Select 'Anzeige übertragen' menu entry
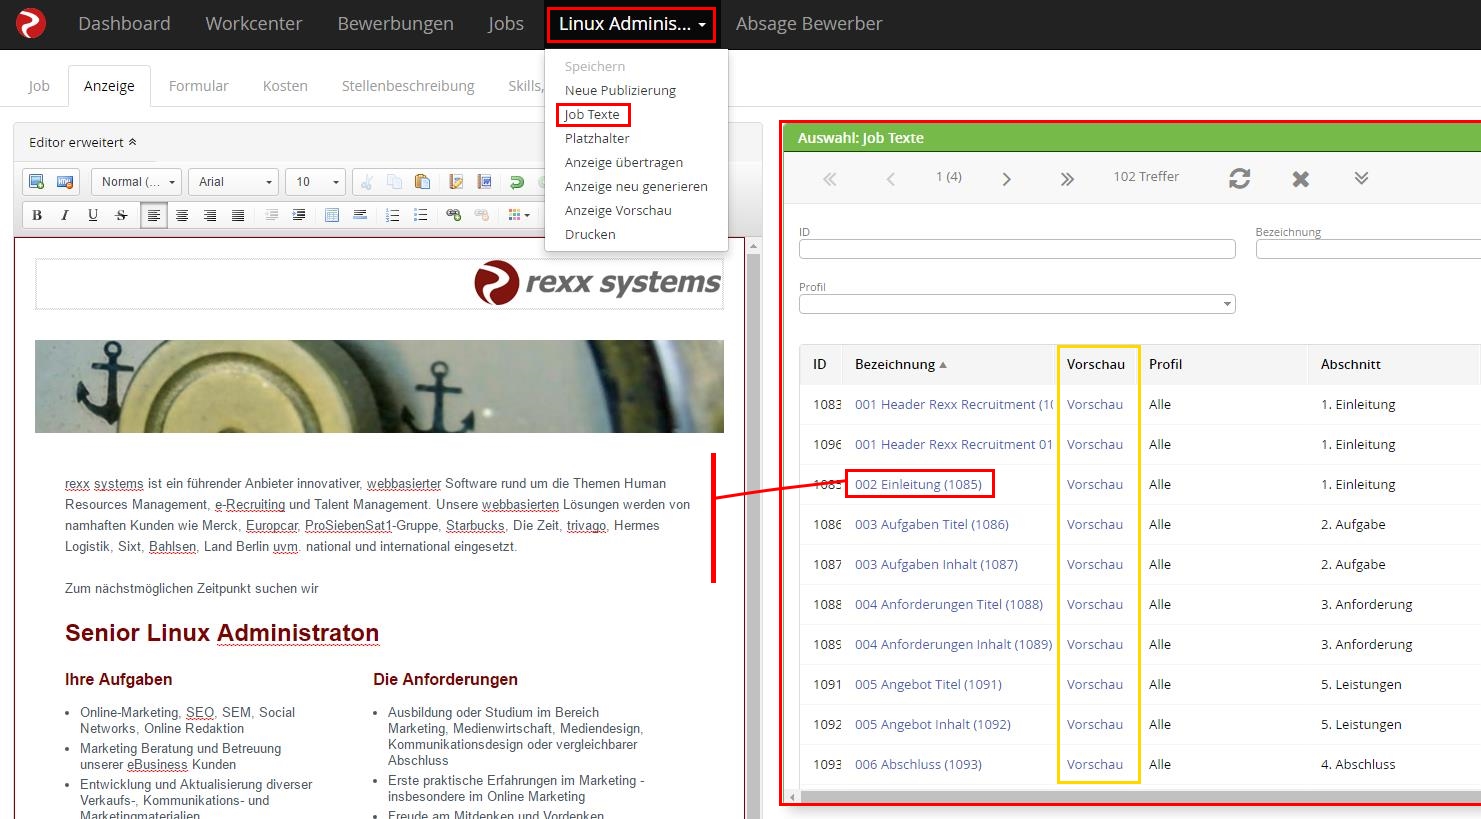Image resolution: width=1481 pixels, height=819 pixels. pyautogui.click(x=624, y=162)
